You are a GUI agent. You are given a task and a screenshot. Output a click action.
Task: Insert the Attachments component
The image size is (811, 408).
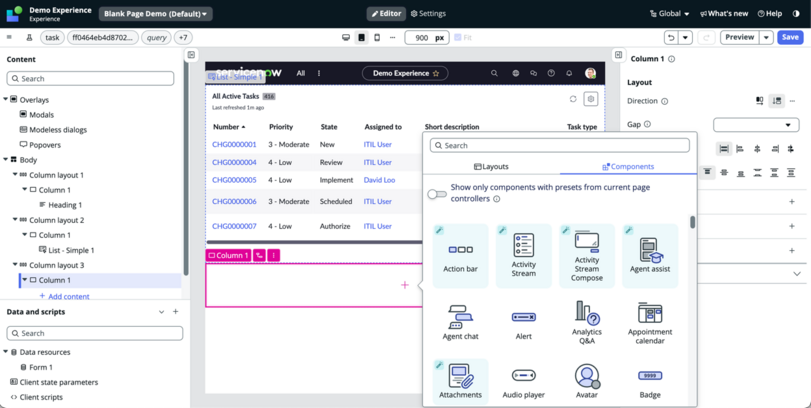click(x=460, y=382)
